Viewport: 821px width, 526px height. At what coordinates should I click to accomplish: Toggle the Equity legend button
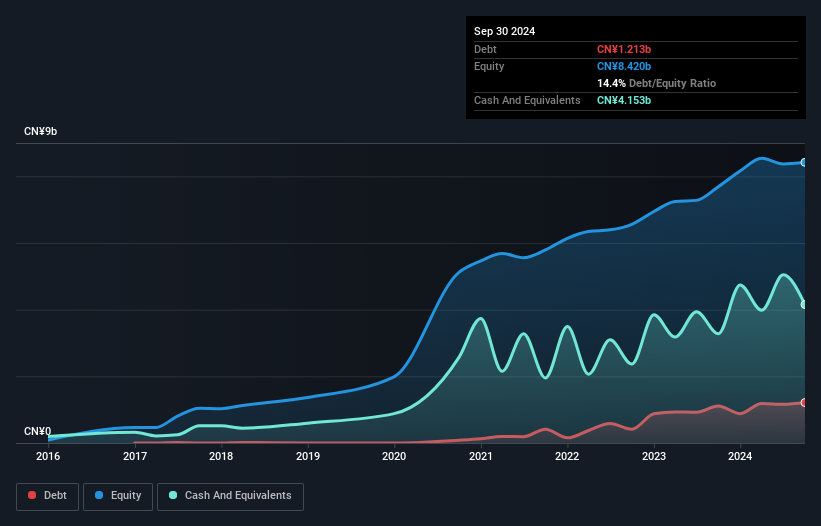pyautogui.click(x=118, y=496)
